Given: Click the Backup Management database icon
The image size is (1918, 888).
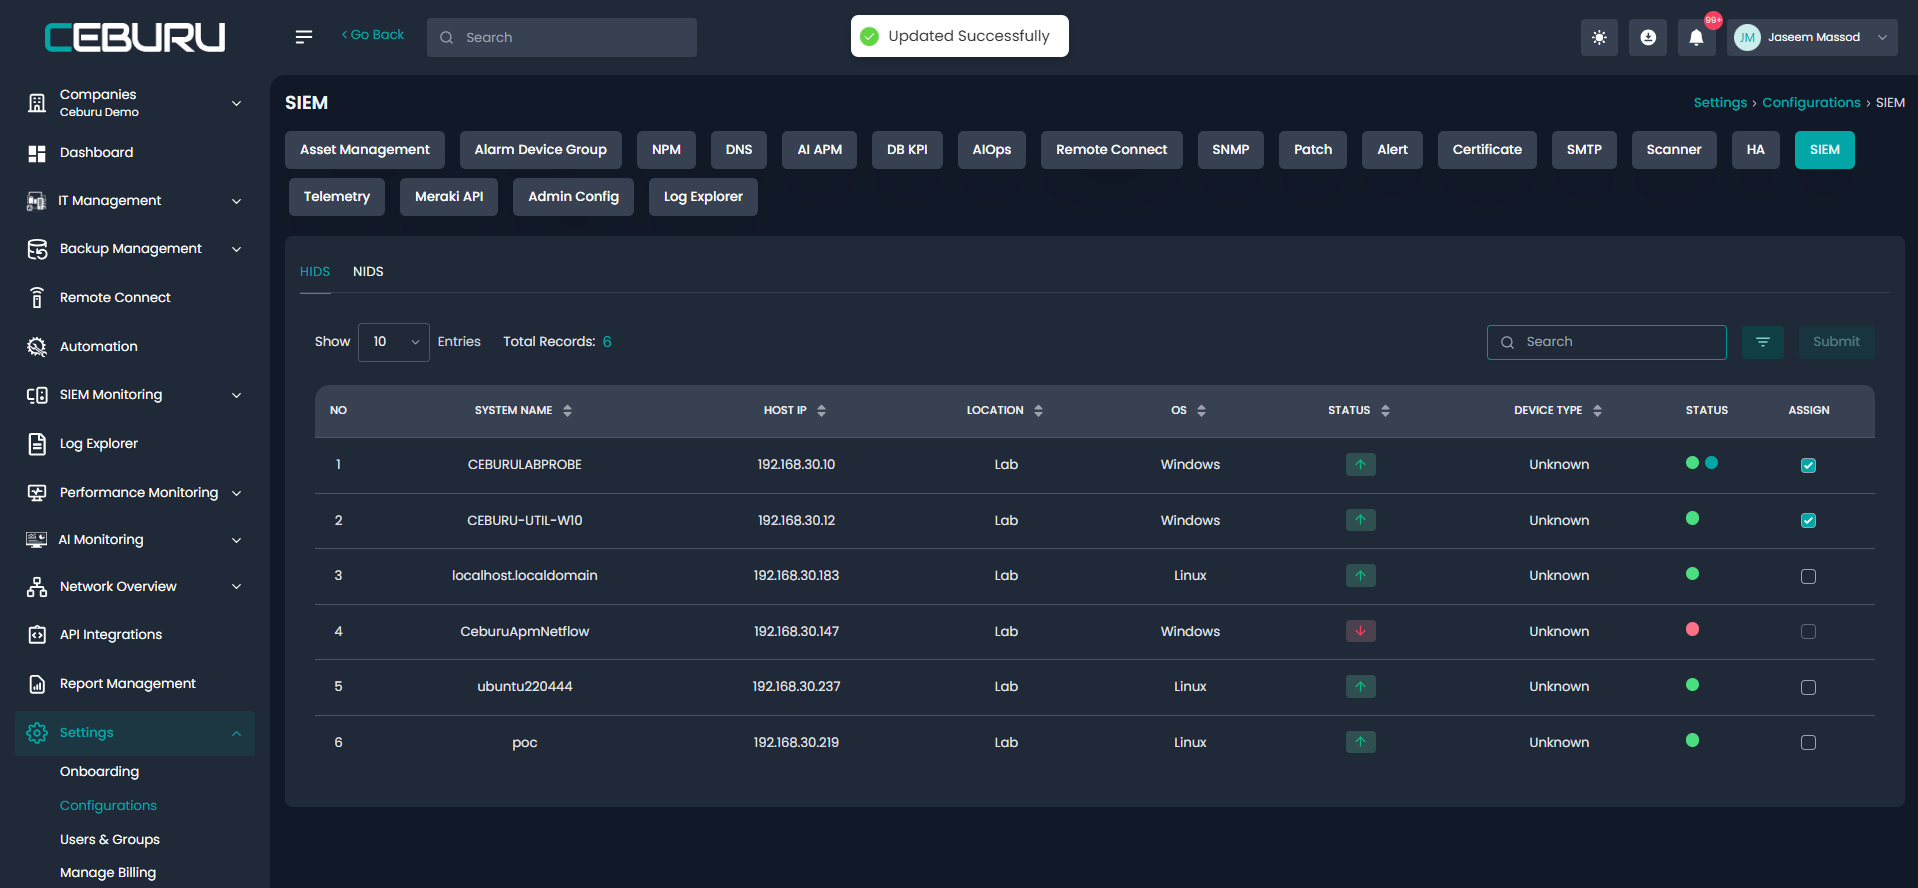Looking at the screenshot, I should click(x=37, y=249).
